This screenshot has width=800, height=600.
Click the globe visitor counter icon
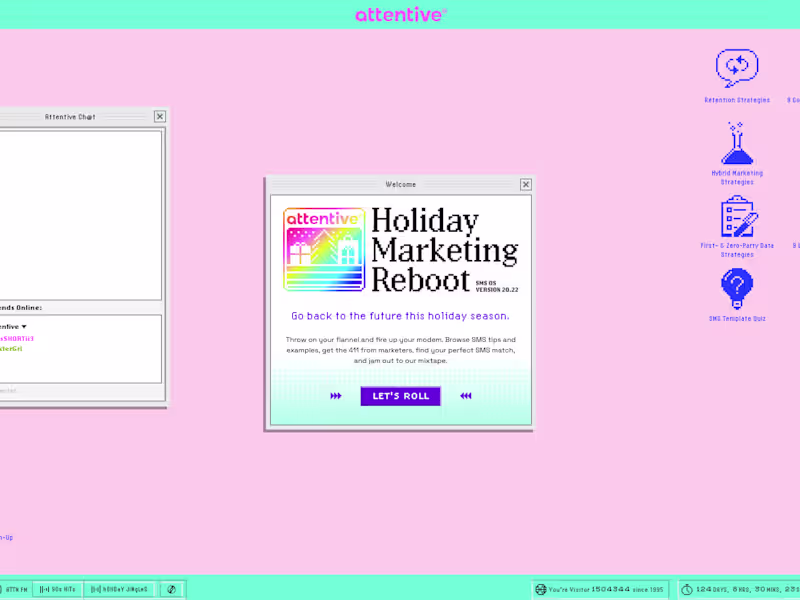point(540,589)
